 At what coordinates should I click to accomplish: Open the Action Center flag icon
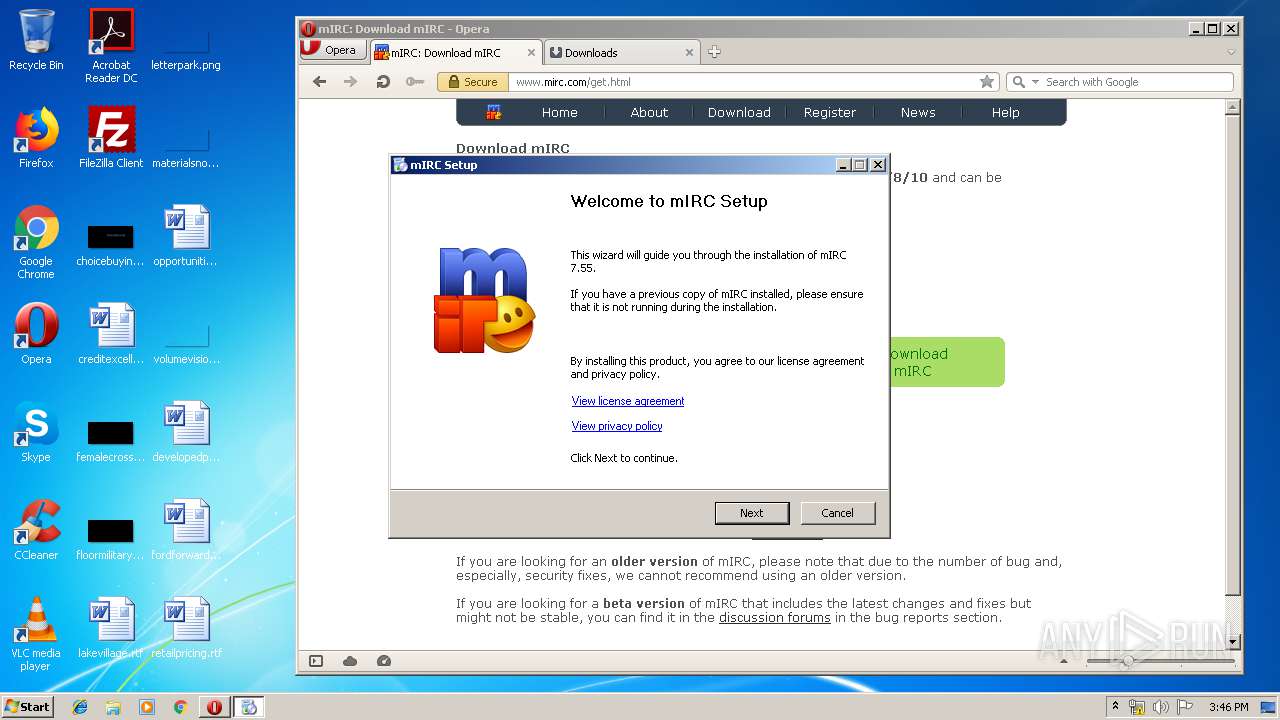click(1184, 707)
